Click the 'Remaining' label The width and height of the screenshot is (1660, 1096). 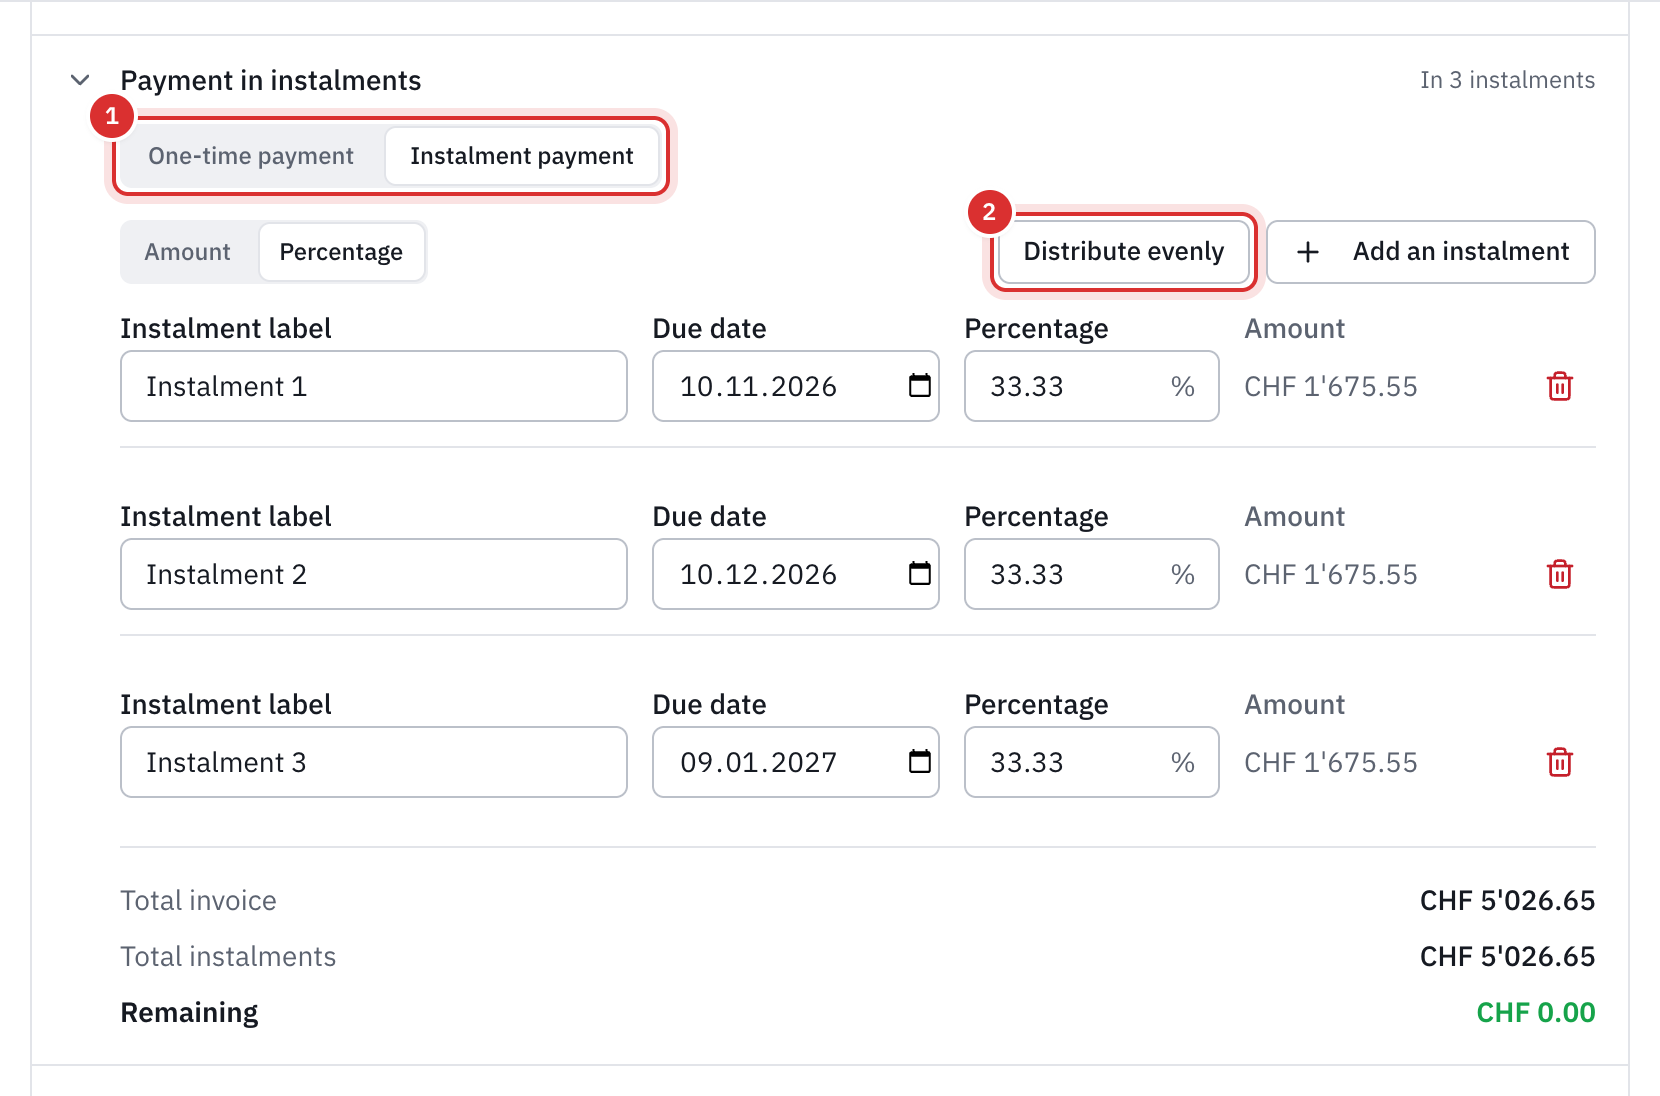click(x=189, y=1013)
